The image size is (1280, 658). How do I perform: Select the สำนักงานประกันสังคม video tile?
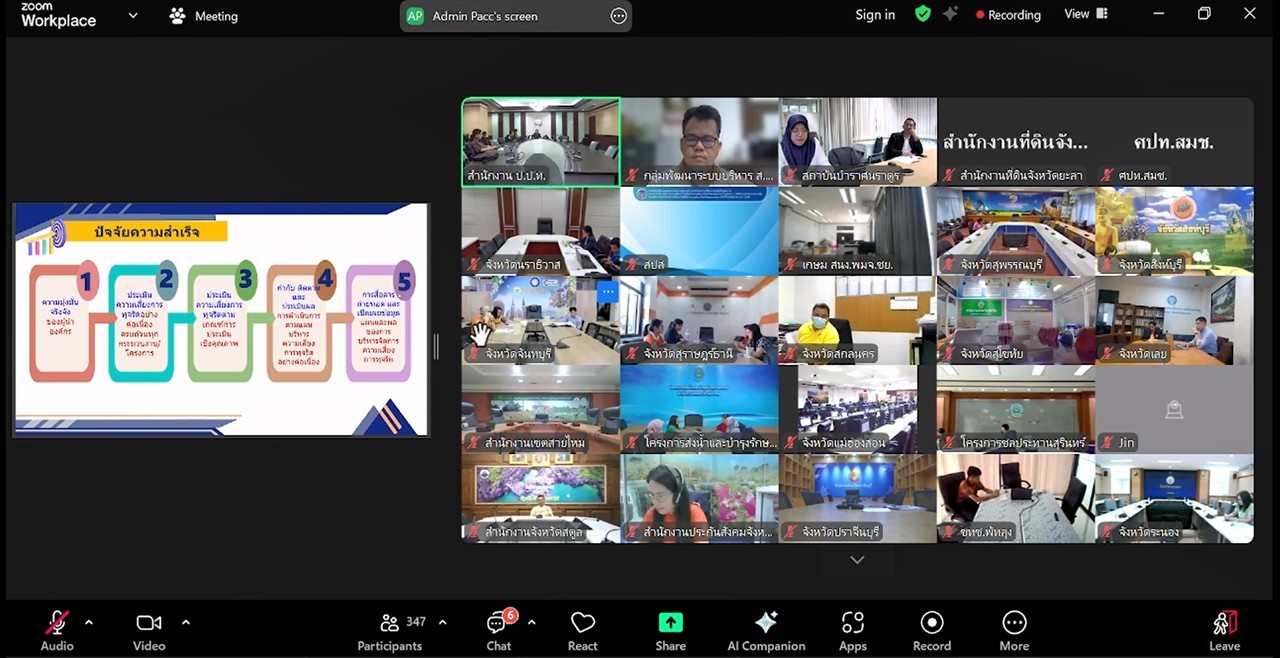pyautogui.click(x=699, y=498)
